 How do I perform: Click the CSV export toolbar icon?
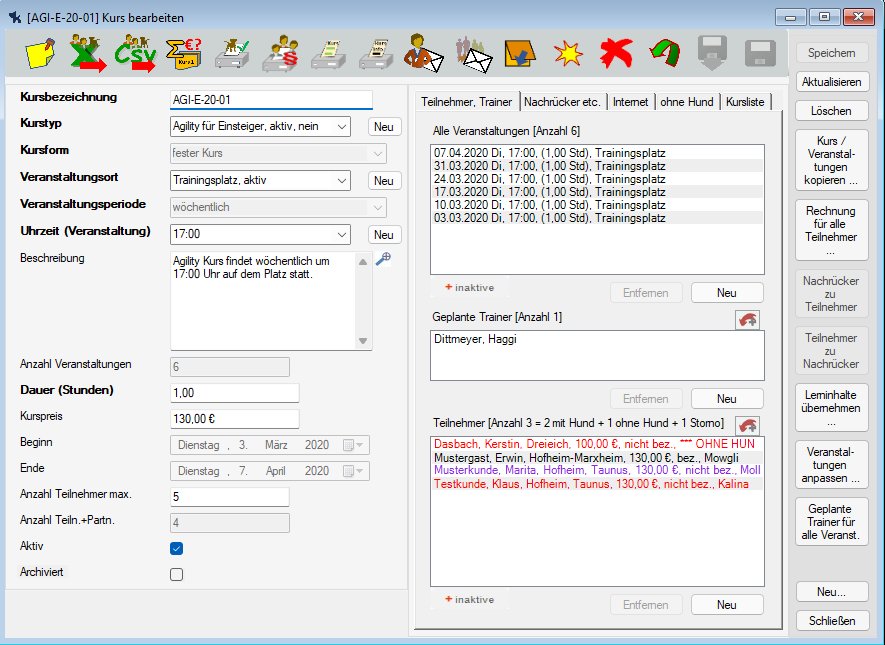tap(135, 53)
